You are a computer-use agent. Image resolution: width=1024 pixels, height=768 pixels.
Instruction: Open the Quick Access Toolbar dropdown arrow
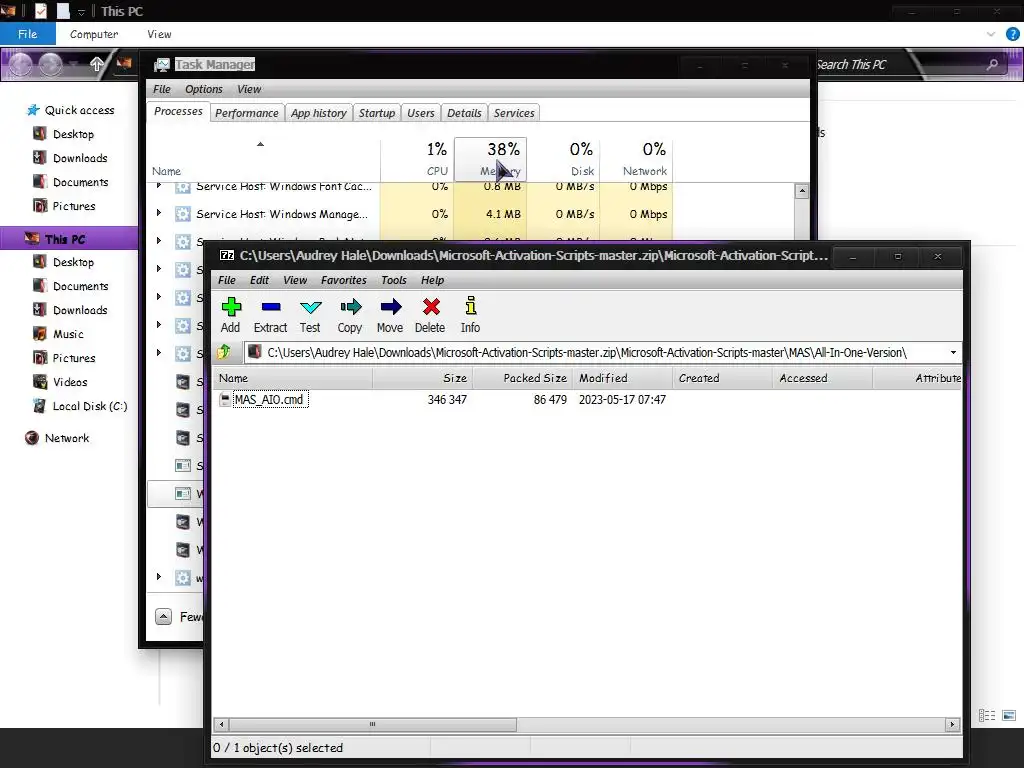pos(82,12)
